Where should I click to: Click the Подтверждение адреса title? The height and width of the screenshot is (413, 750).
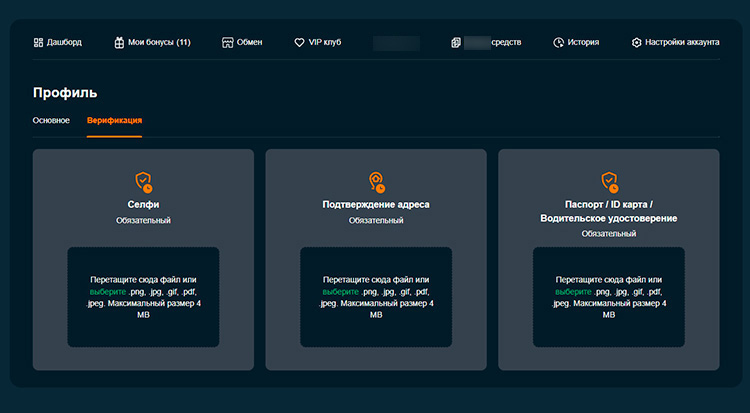pos(376,205)
